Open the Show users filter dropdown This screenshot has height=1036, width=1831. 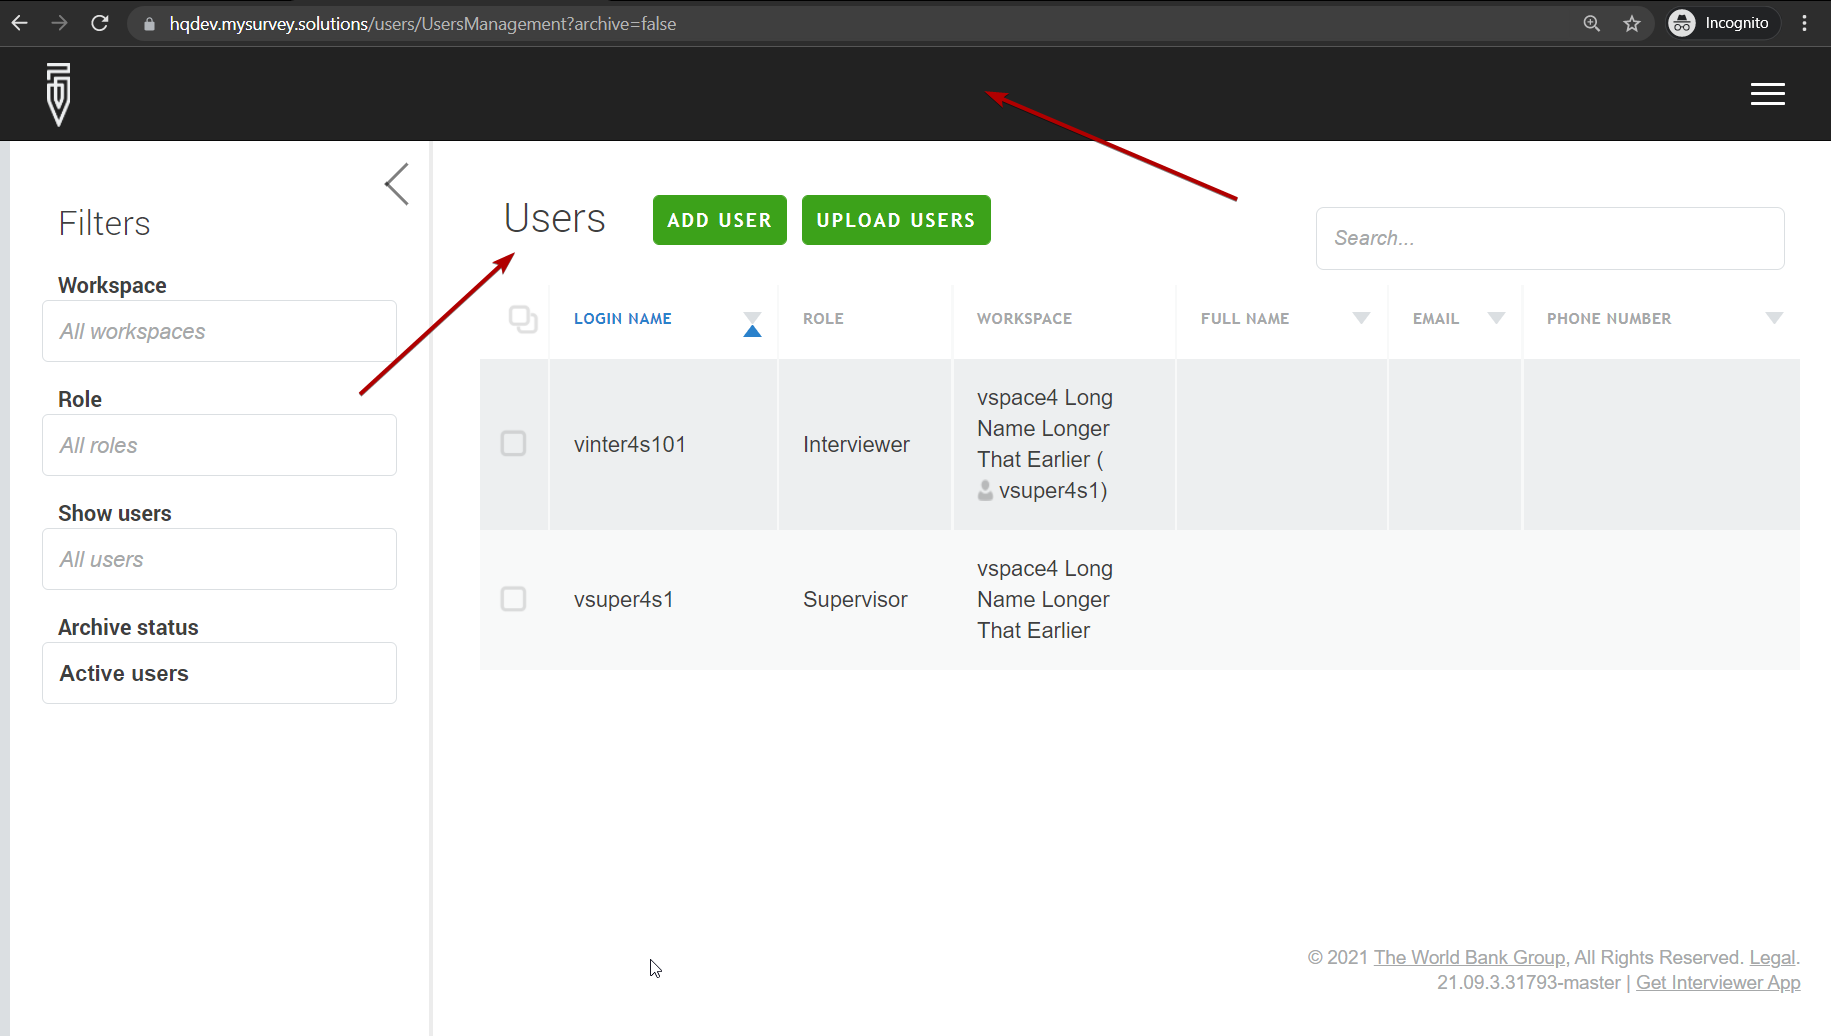pyautogui.click(x=219, y=559)
